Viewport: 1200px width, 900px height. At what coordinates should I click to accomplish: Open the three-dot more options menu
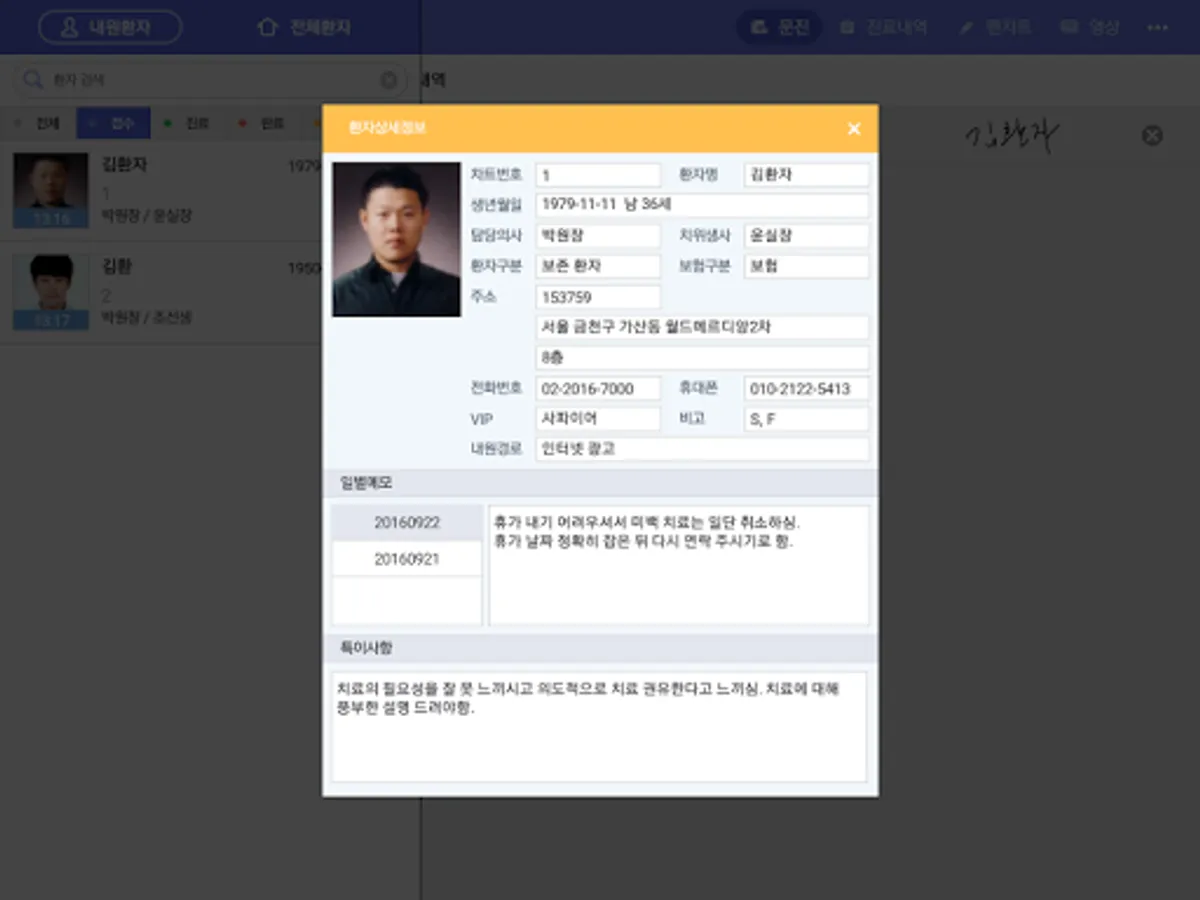click(x=1158, y=27)
